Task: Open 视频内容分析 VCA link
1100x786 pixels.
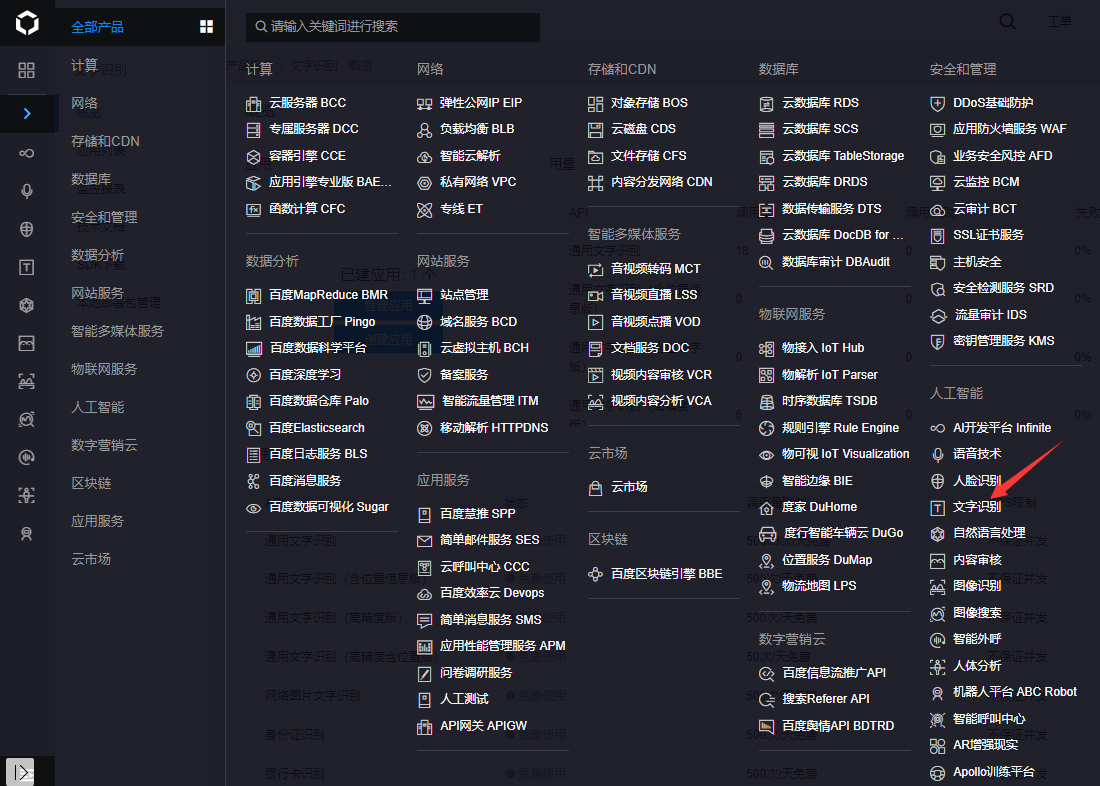Action: [x=661, y=401]
